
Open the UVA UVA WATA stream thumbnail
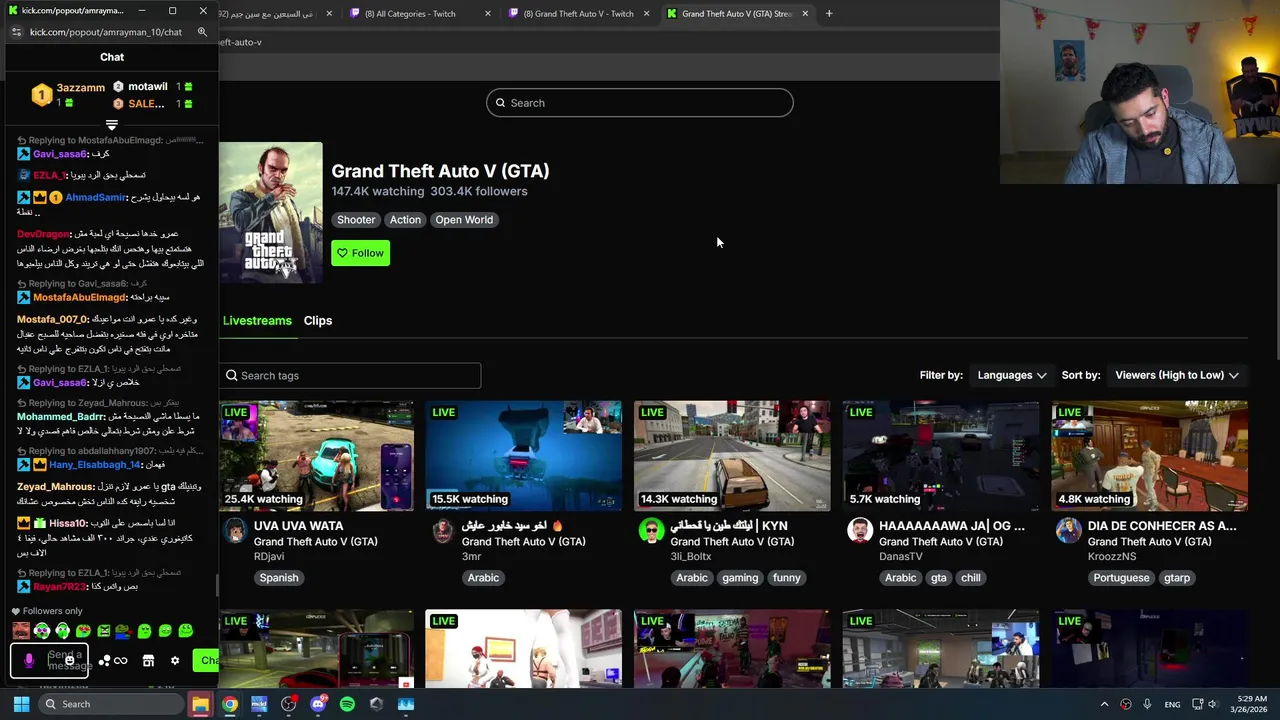tap(316, 456)
